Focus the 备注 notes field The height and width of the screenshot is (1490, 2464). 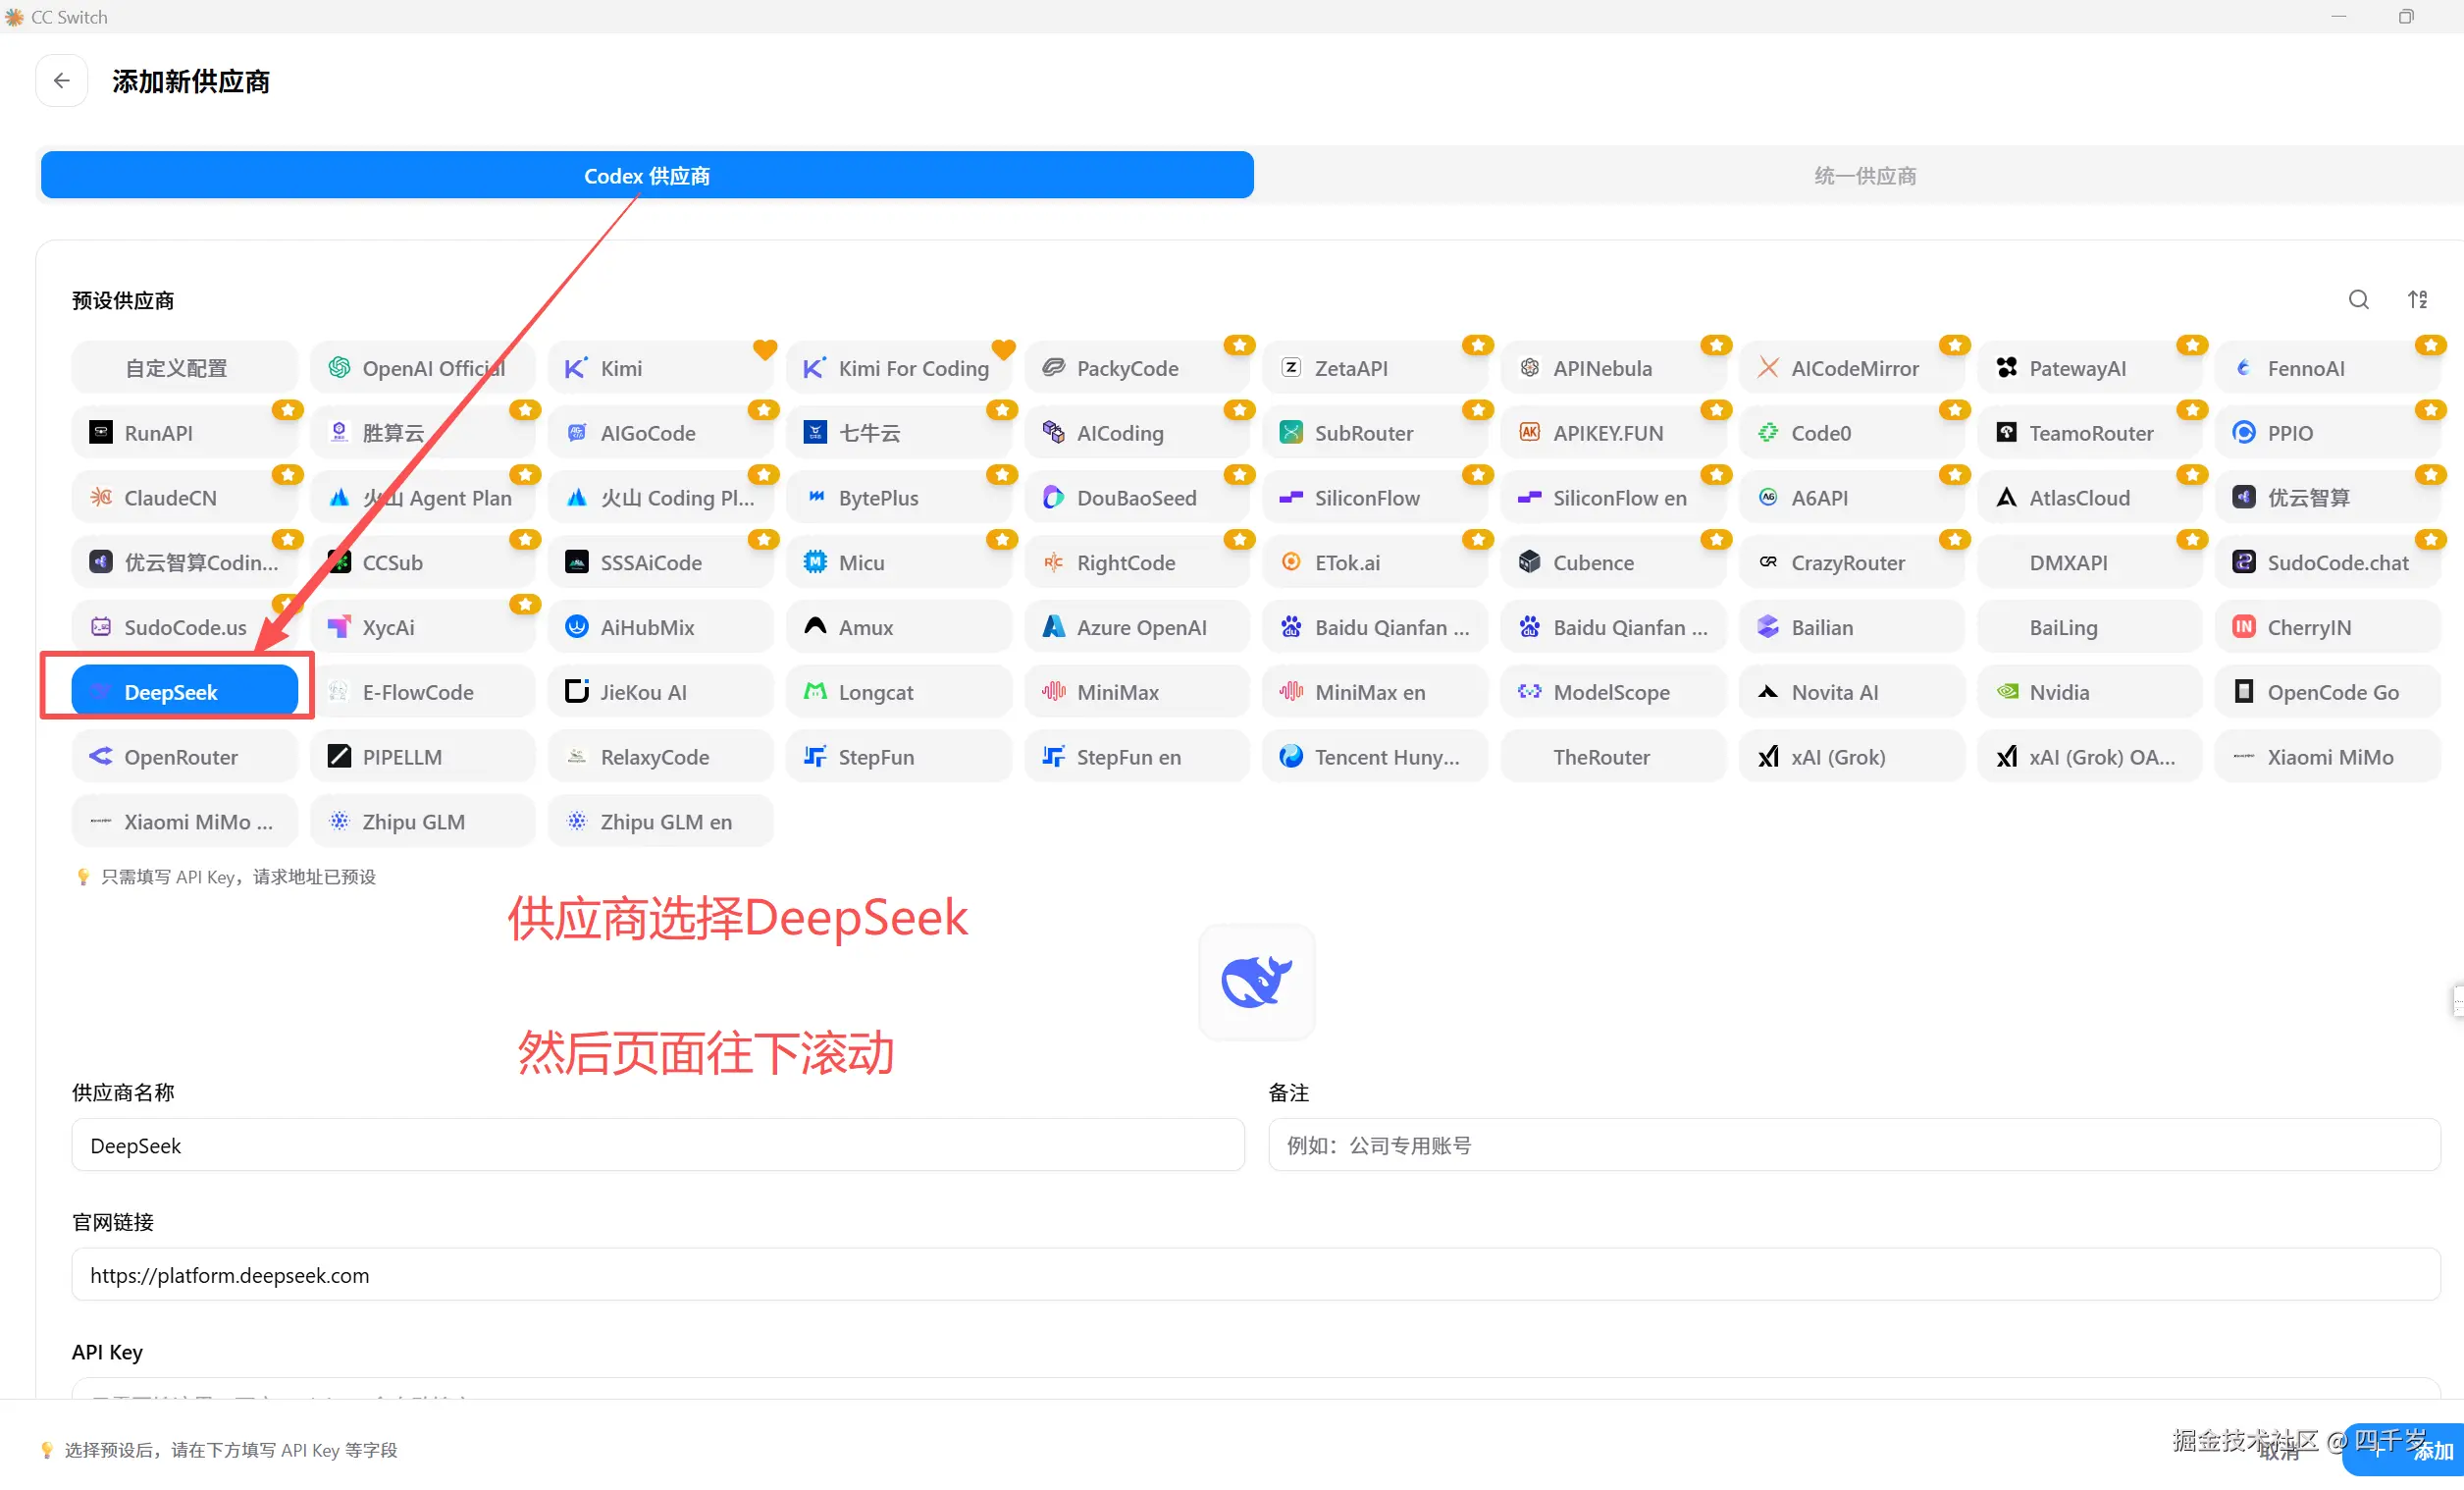pos(1854,1146)
